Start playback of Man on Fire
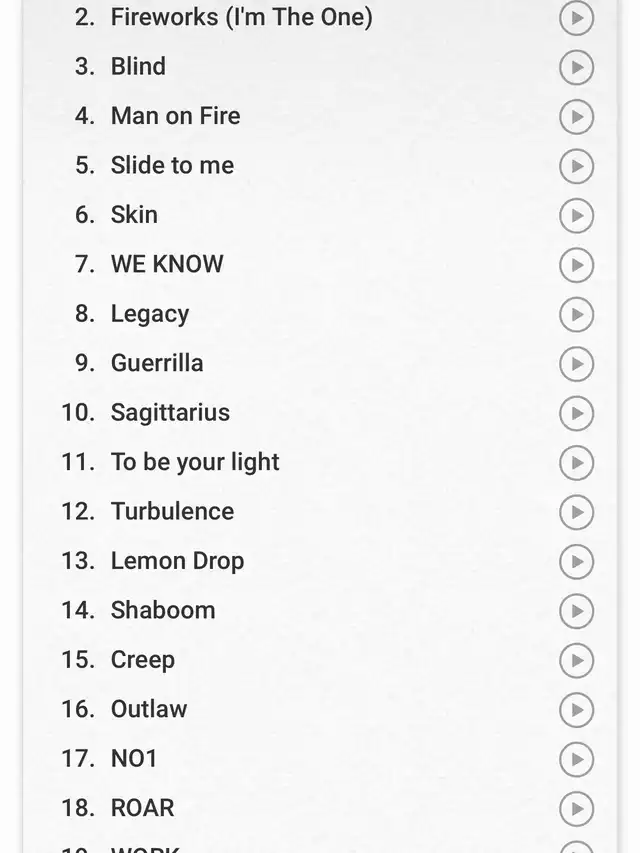Image resolution: width=640 pixels, height=853 pixels. click(x=576, y=116)
